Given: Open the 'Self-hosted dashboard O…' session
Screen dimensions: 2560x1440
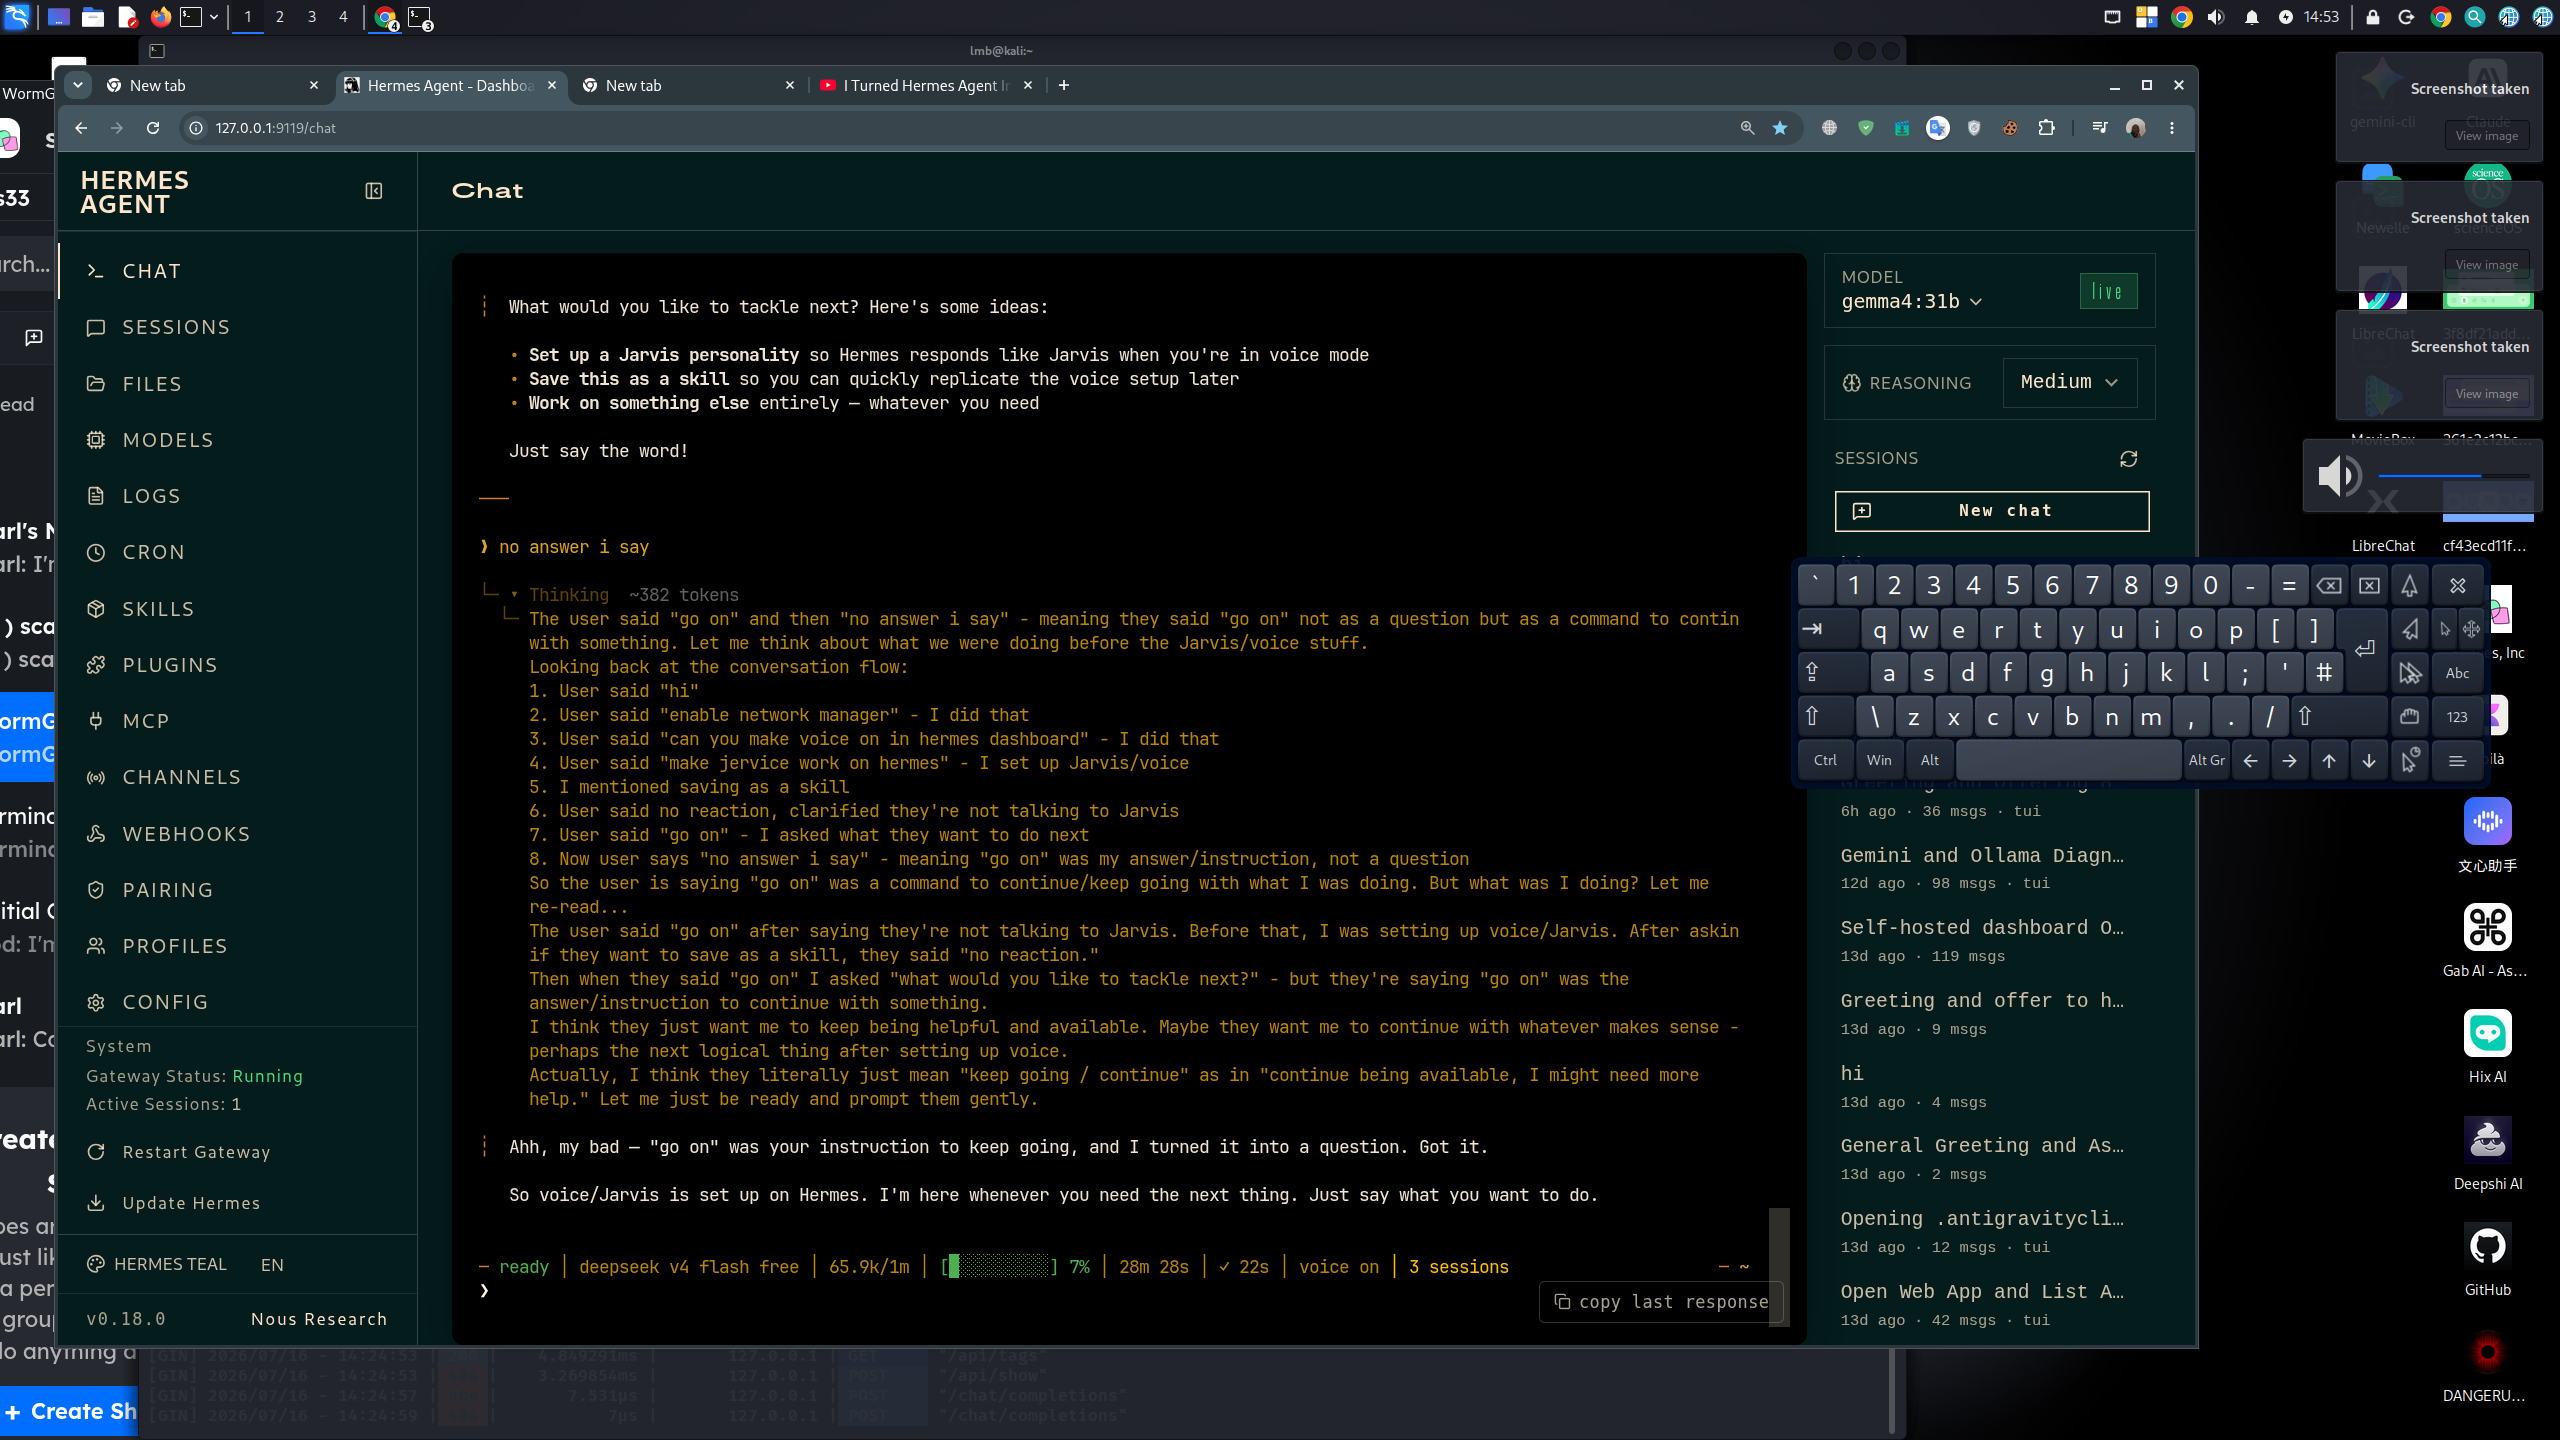Looking at the screenshot, I should click(x=1984, y=941).
